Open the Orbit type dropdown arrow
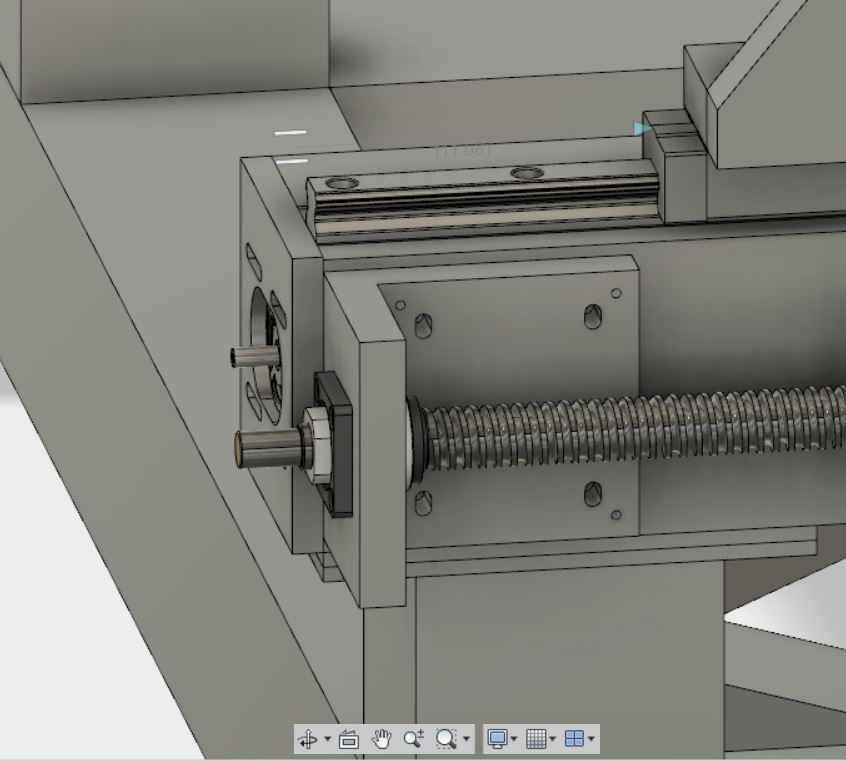 [327, 740]
